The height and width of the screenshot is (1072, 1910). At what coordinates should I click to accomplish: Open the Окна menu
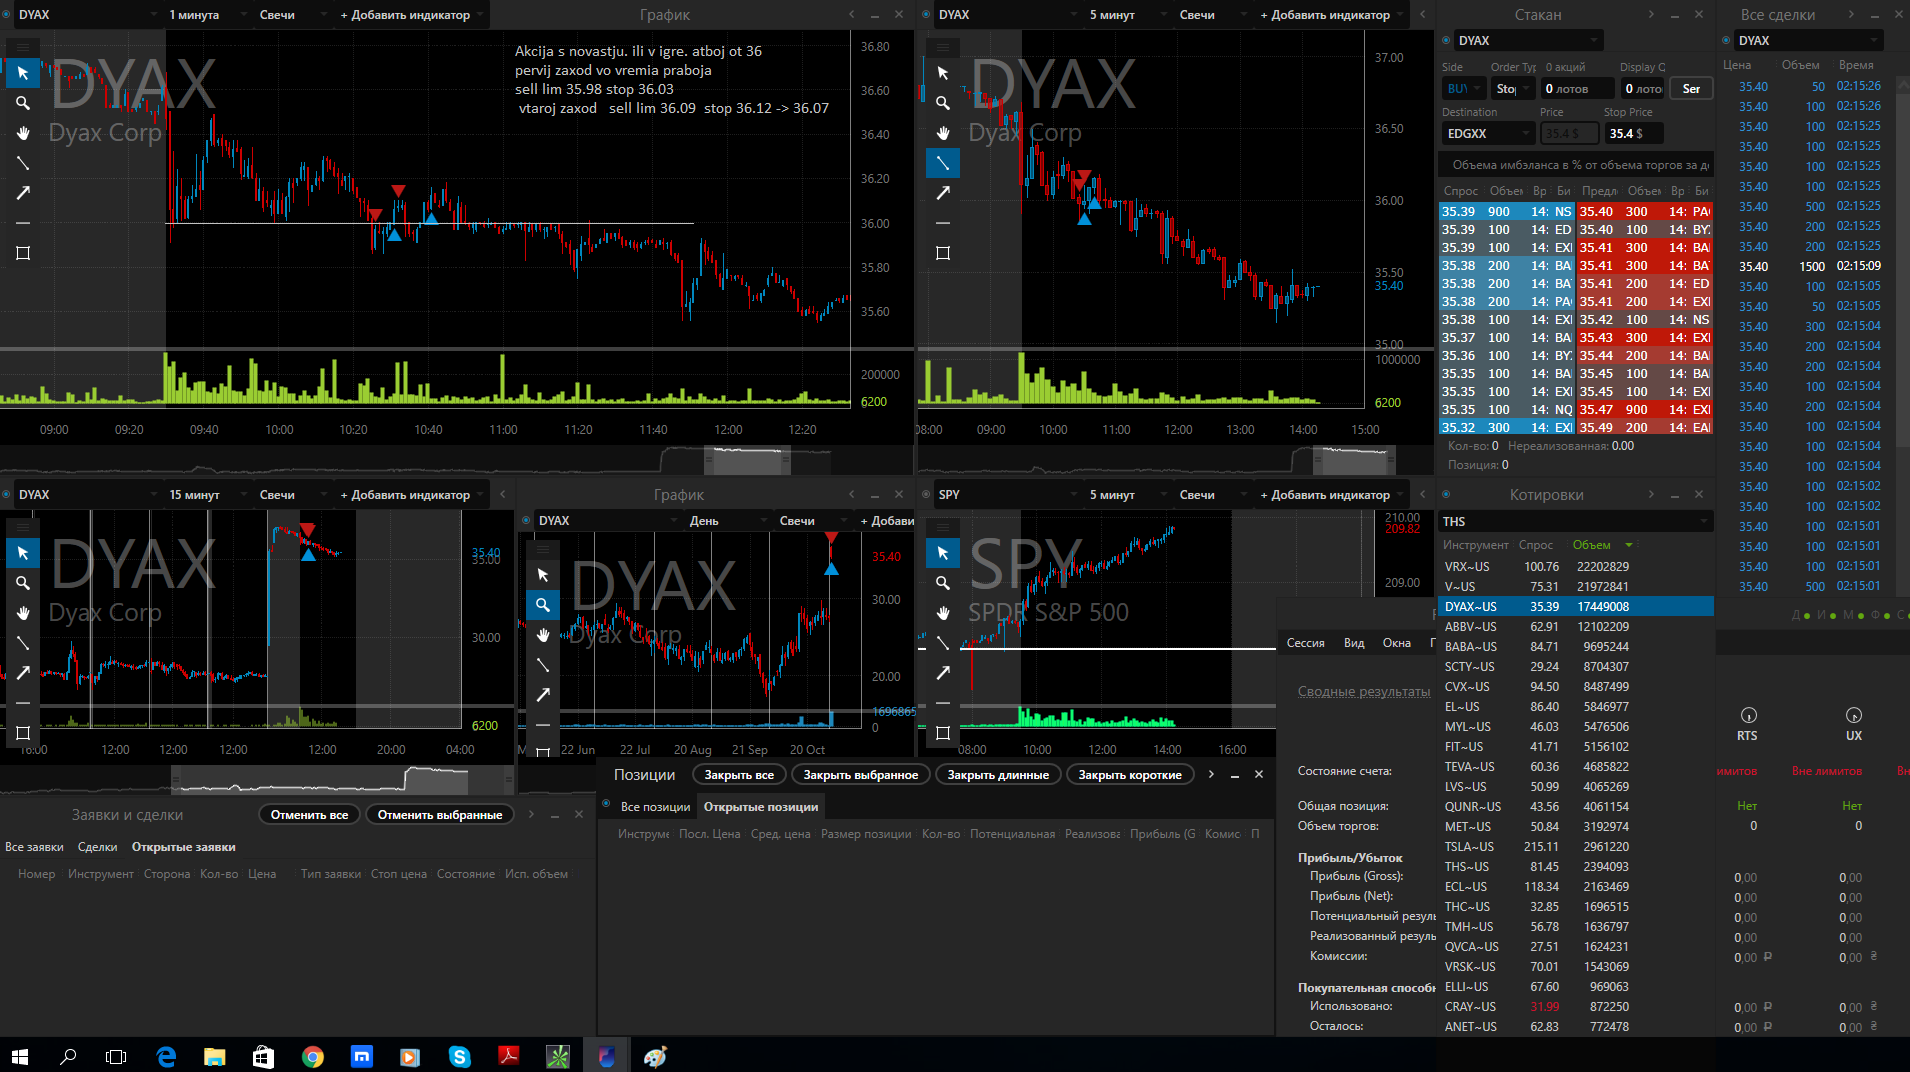(1397, 643)
